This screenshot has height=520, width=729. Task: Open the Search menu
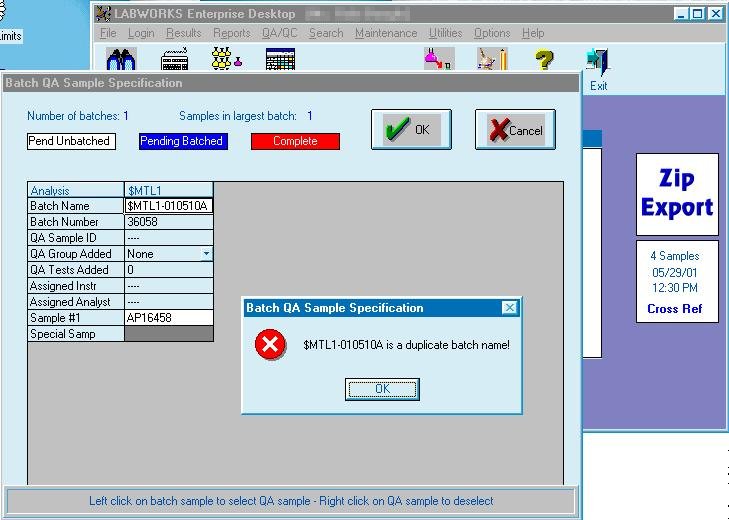coord(326,33)
